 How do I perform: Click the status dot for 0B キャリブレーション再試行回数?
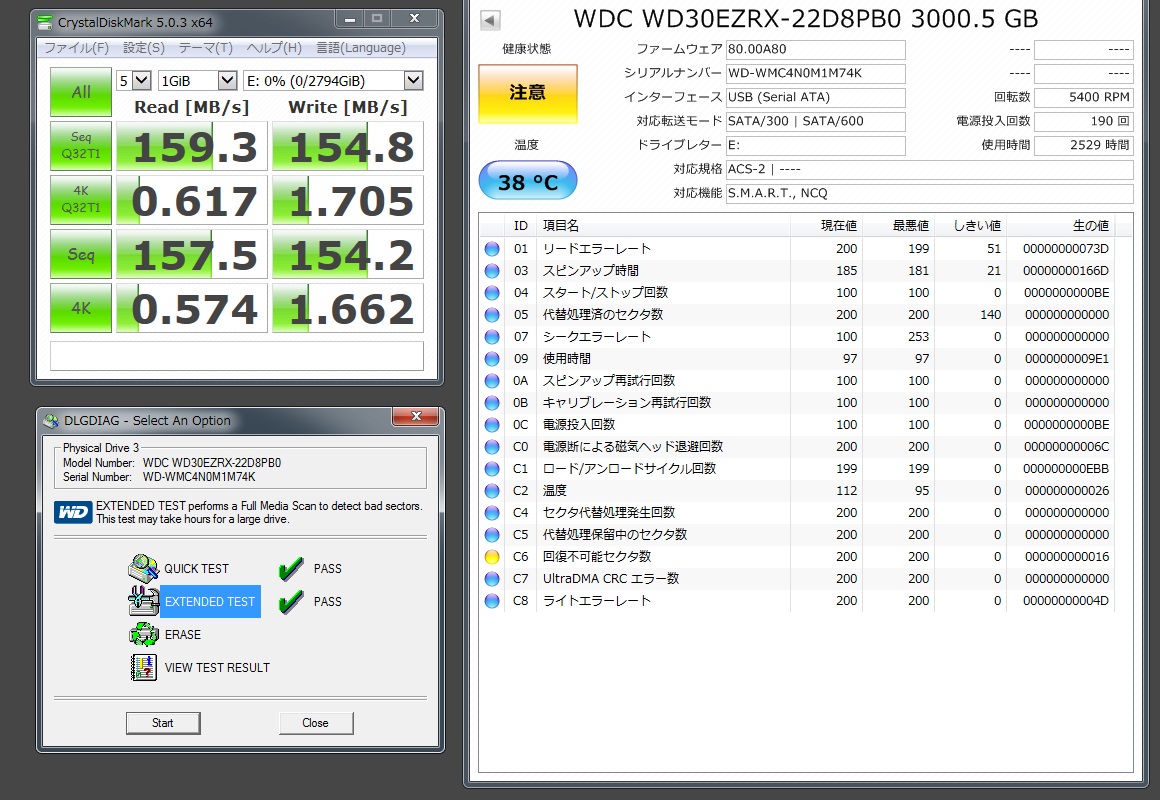(492, 403)
